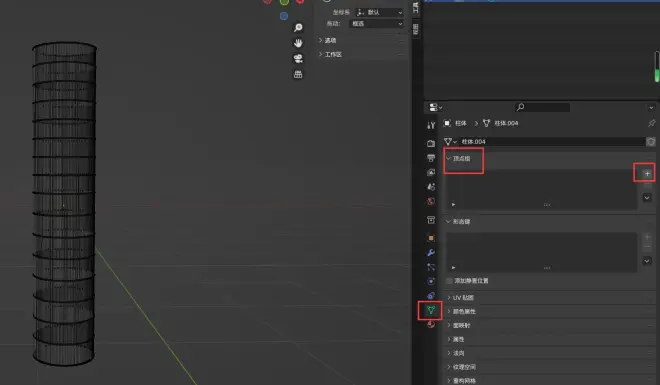
Task: Open the Tool settings tab
Action: click(x=431, y=125)
